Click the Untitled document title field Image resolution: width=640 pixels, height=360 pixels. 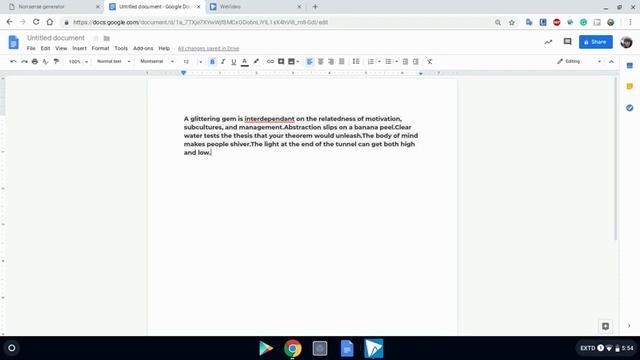click(x=56, y=38)
